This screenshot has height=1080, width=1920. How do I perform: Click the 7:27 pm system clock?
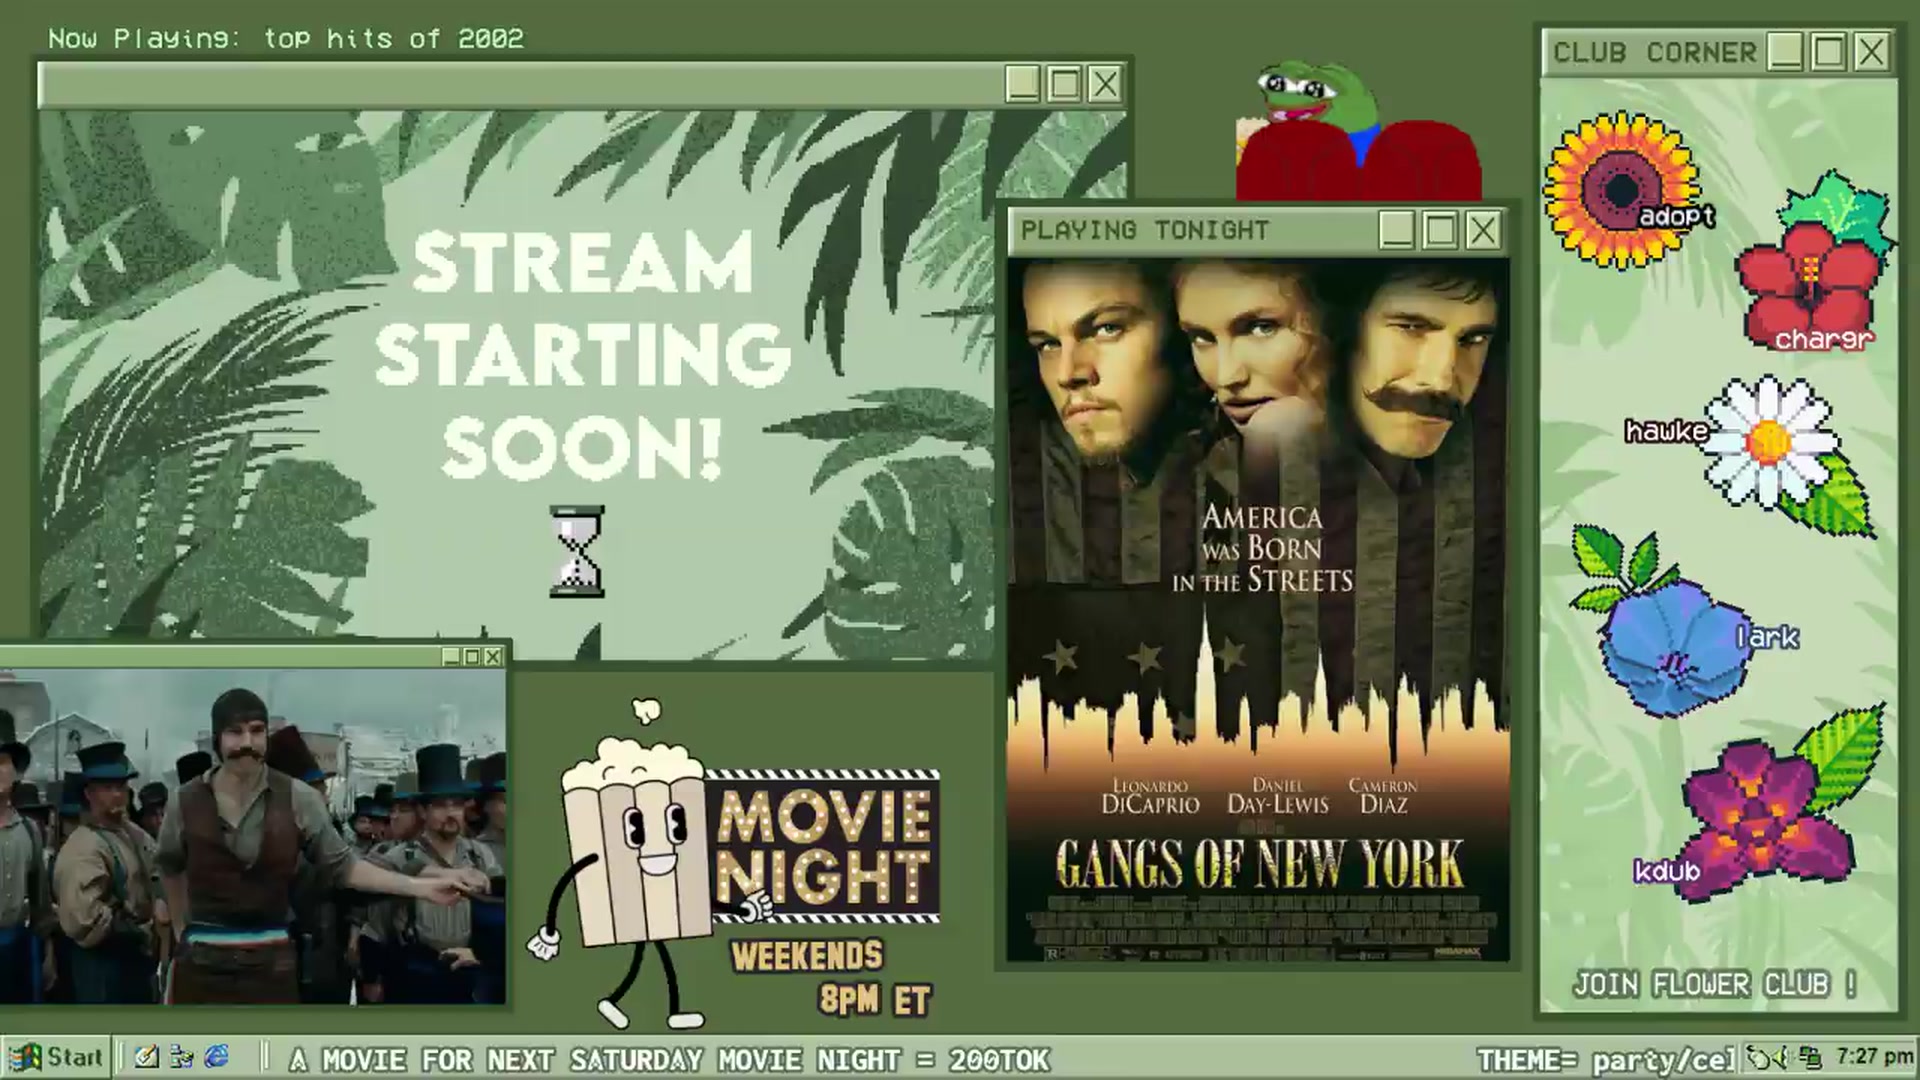tap(1874, 1057)
